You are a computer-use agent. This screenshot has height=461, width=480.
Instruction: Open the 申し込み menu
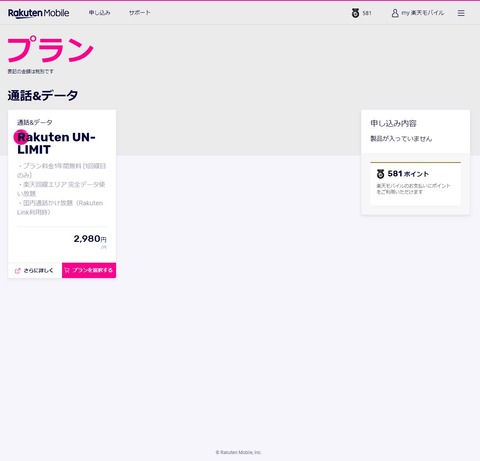point(99,13)
